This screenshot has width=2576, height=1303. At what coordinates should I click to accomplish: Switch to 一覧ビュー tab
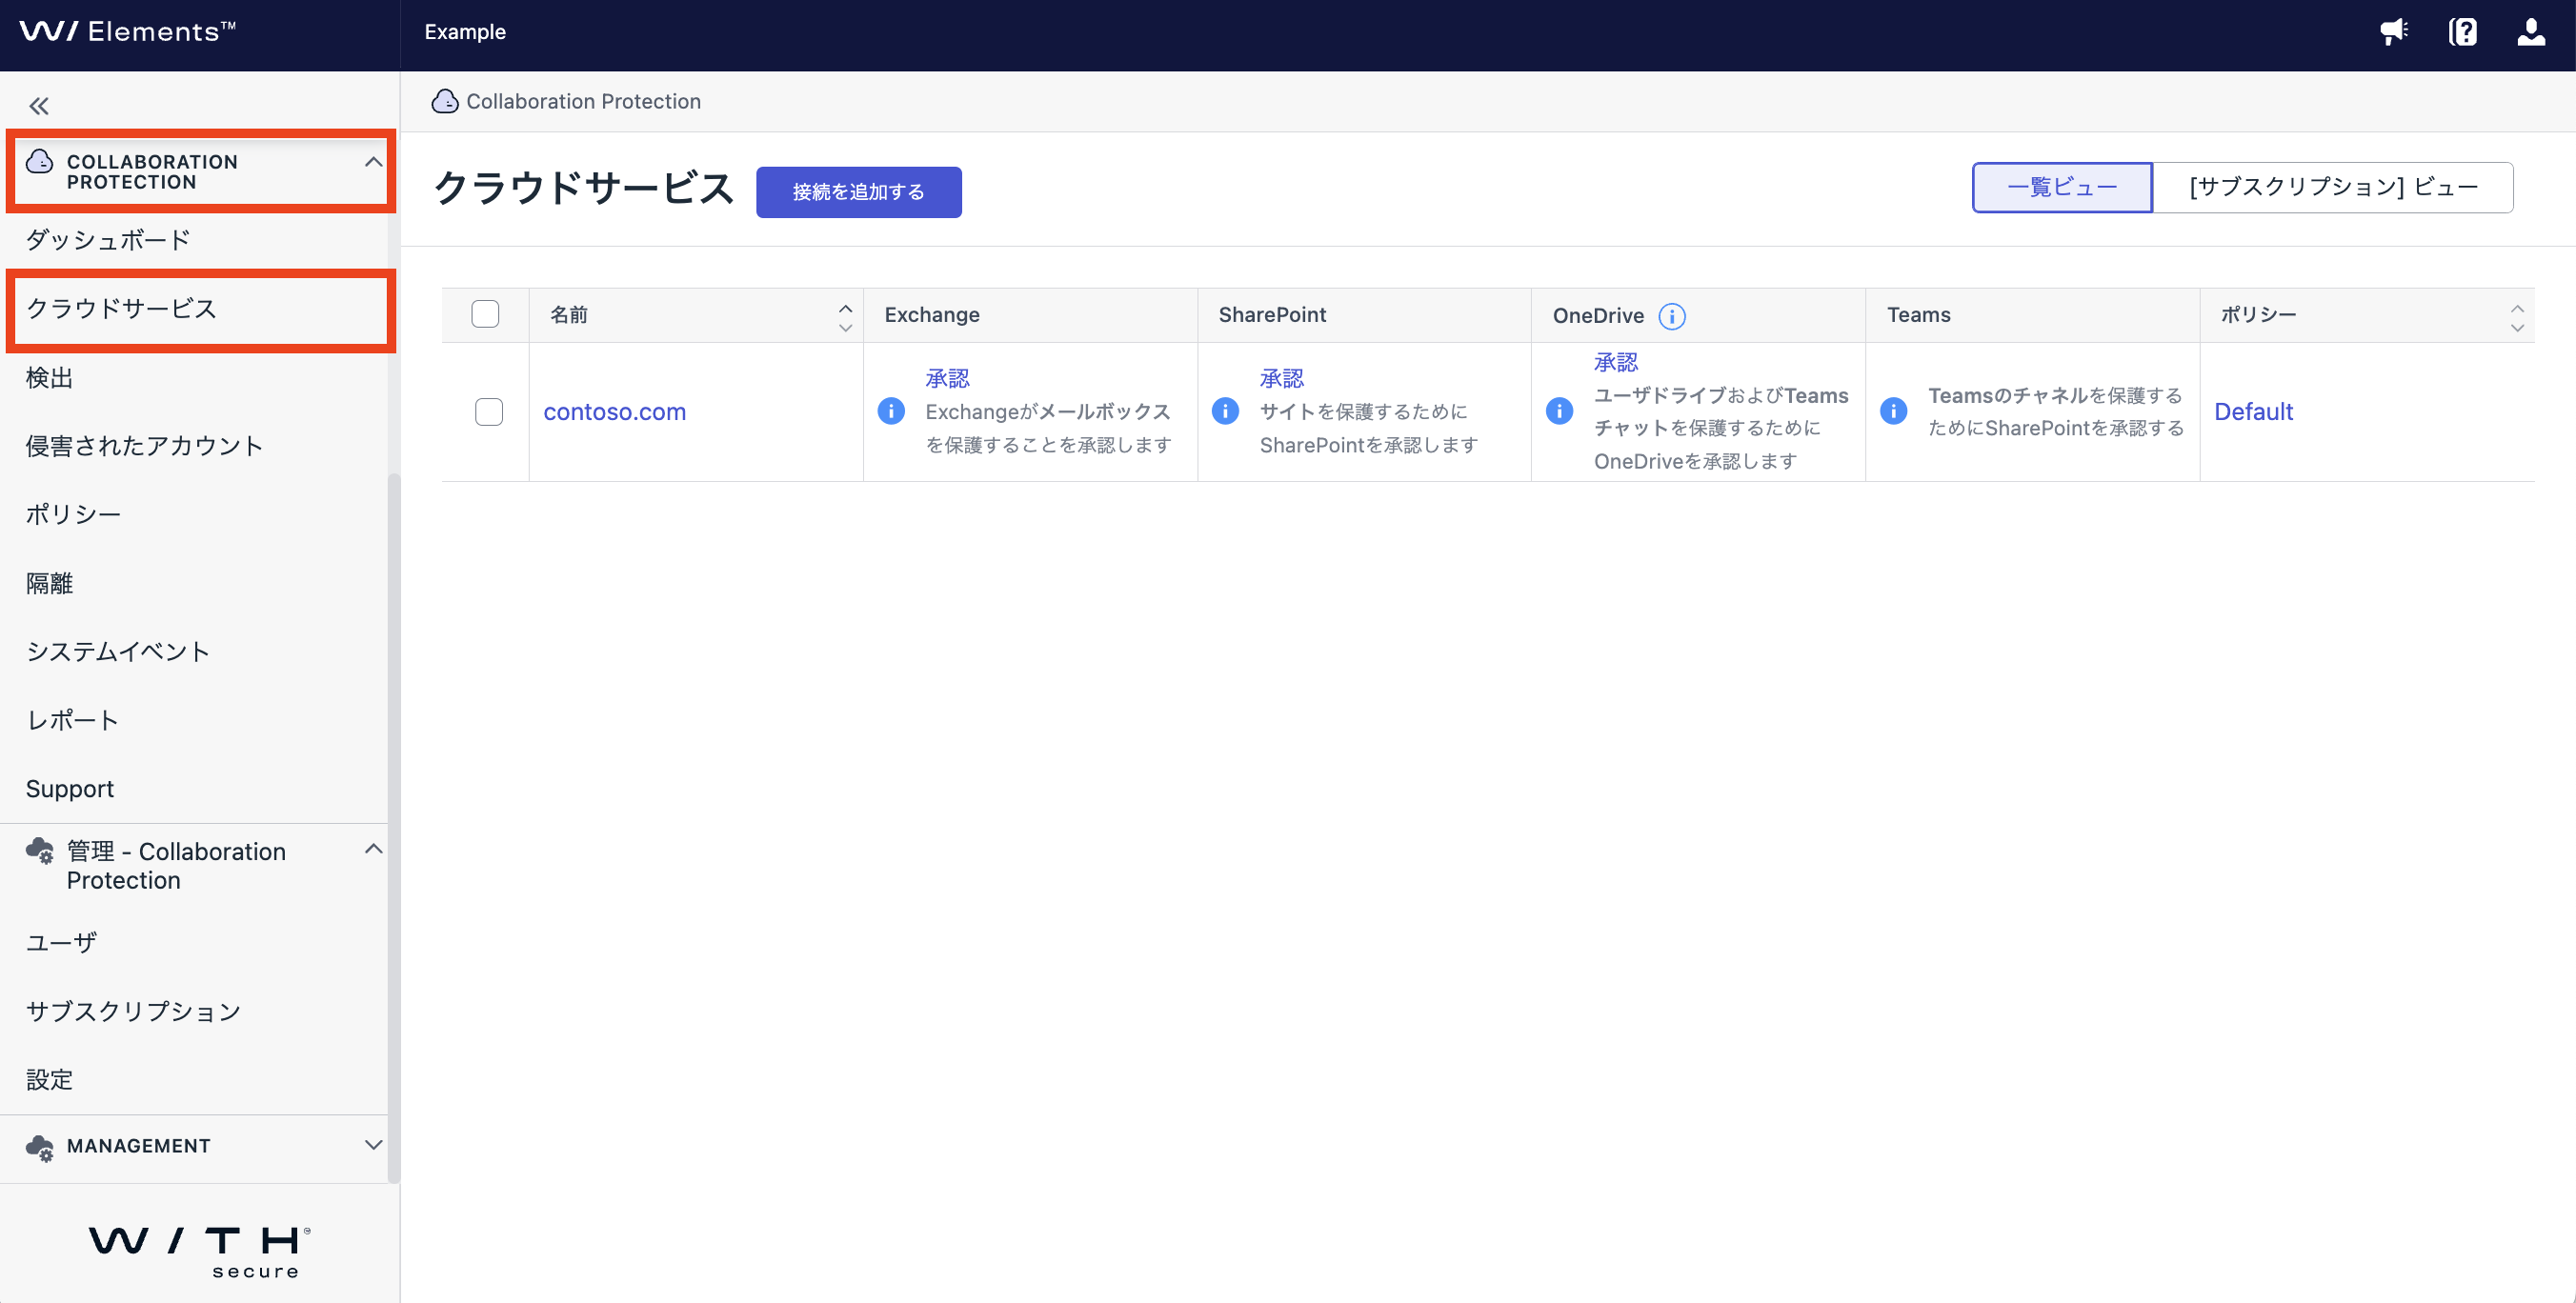(2062, 187)
